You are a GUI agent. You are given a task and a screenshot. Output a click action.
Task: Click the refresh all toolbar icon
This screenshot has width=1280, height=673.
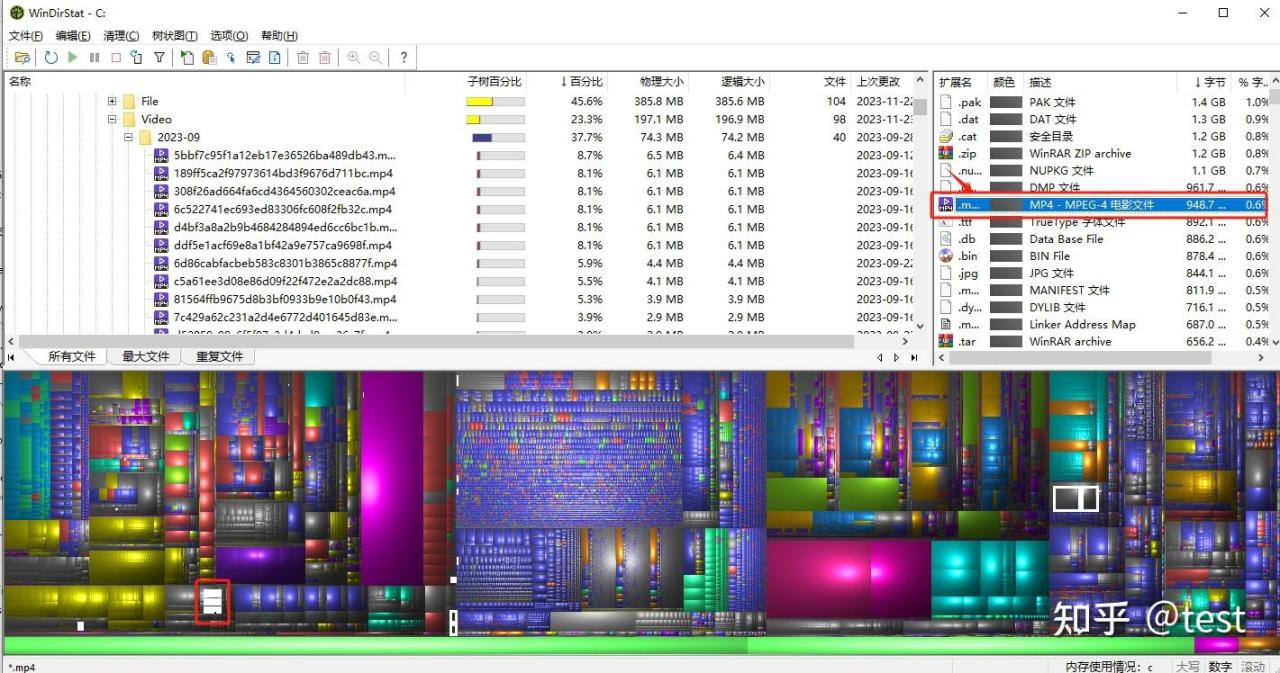(51, 58)
